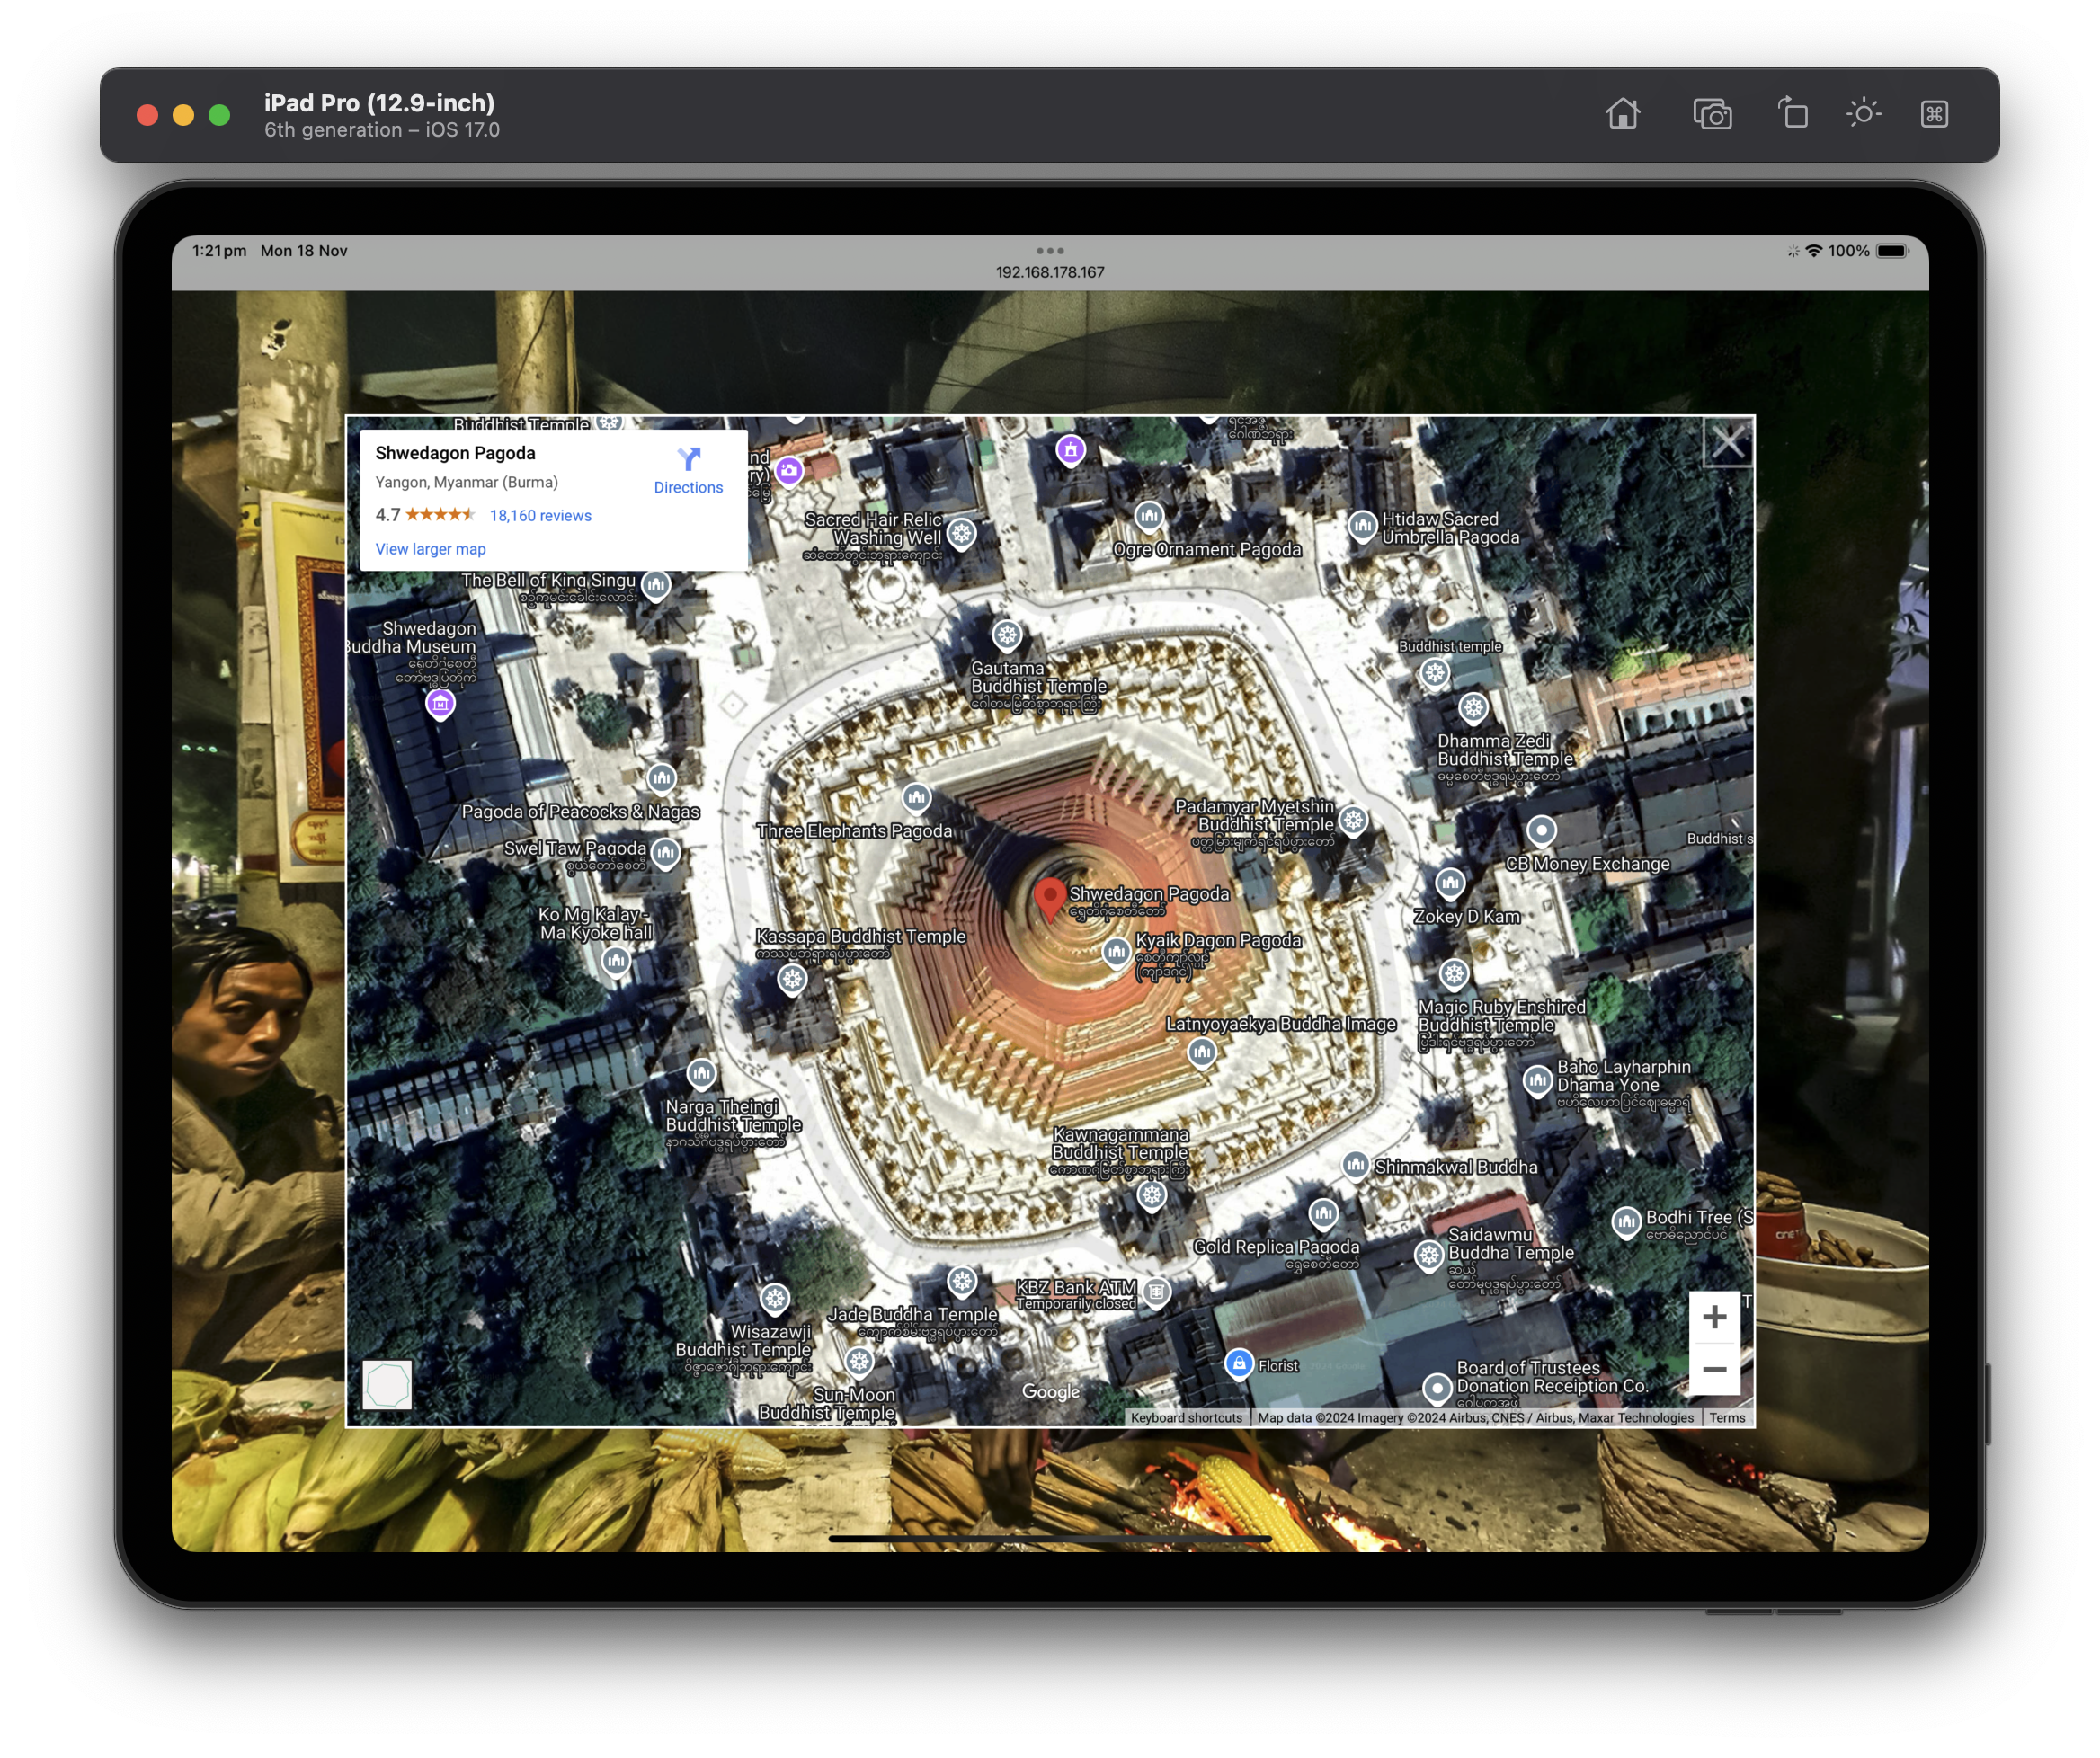The width and height of the screenshot is (2100, 1758).
Task: Click the View larger map link
Action: click(x=430, y=549)
